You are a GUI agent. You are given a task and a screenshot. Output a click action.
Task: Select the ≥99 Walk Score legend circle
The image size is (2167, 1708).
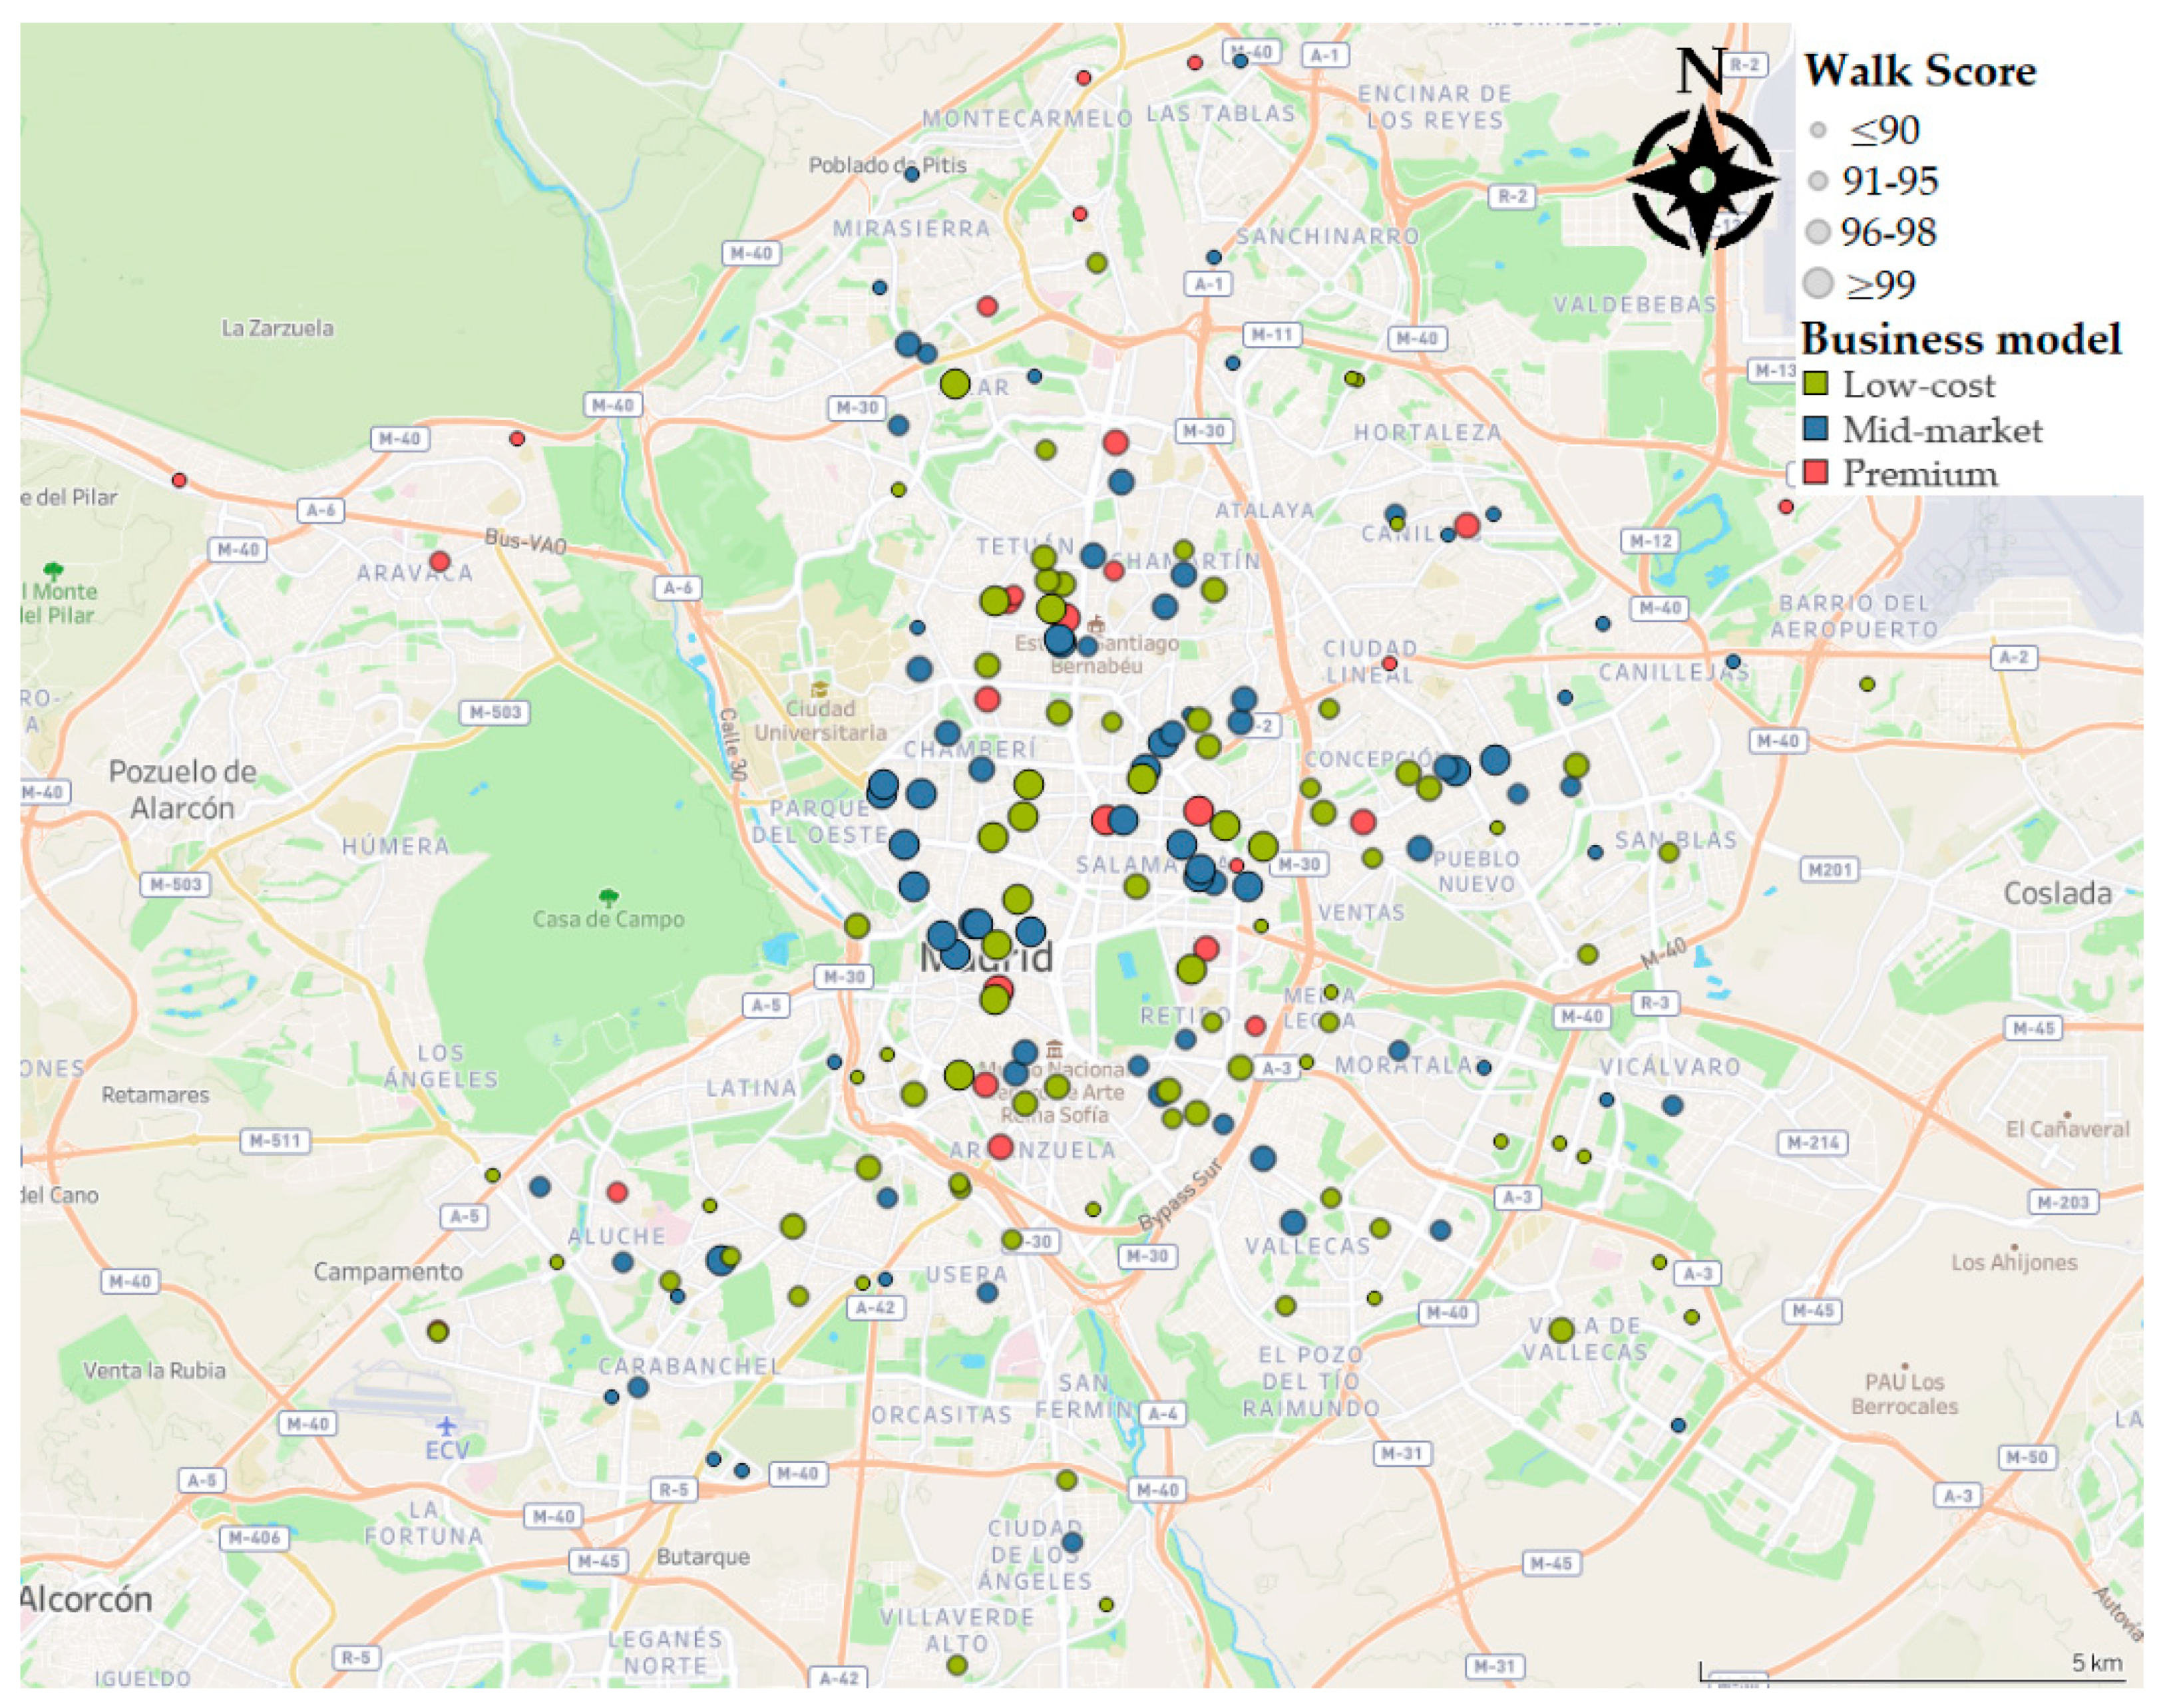point(1818,284)
